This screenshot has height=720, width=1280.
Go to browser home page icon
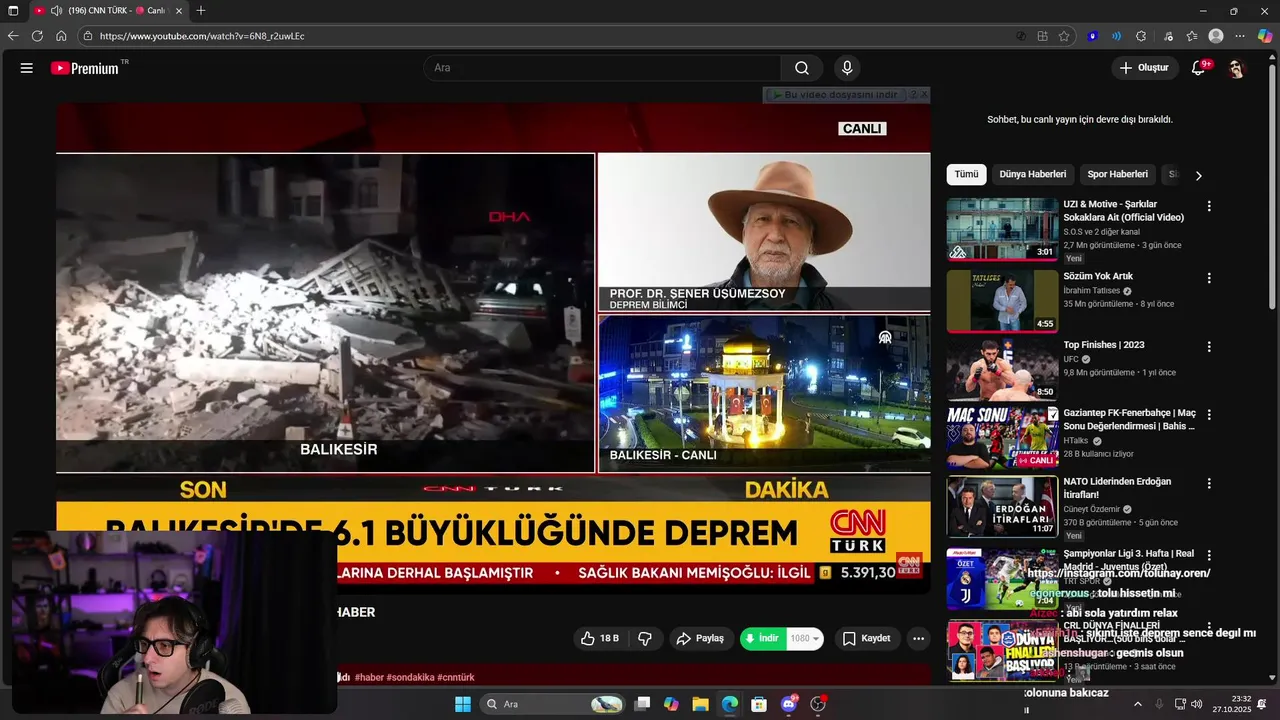(61, 36)
